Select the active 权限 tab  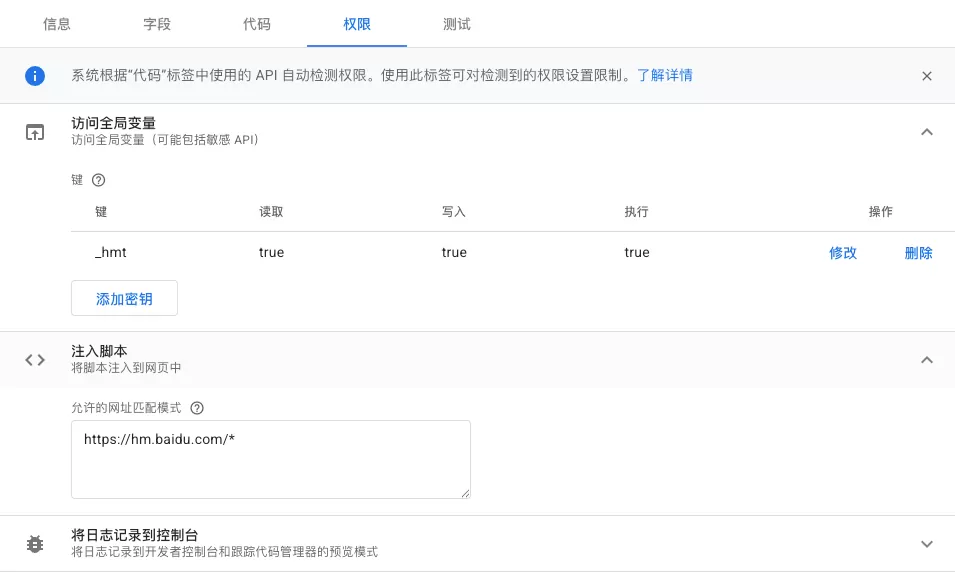tap(357, 24)
